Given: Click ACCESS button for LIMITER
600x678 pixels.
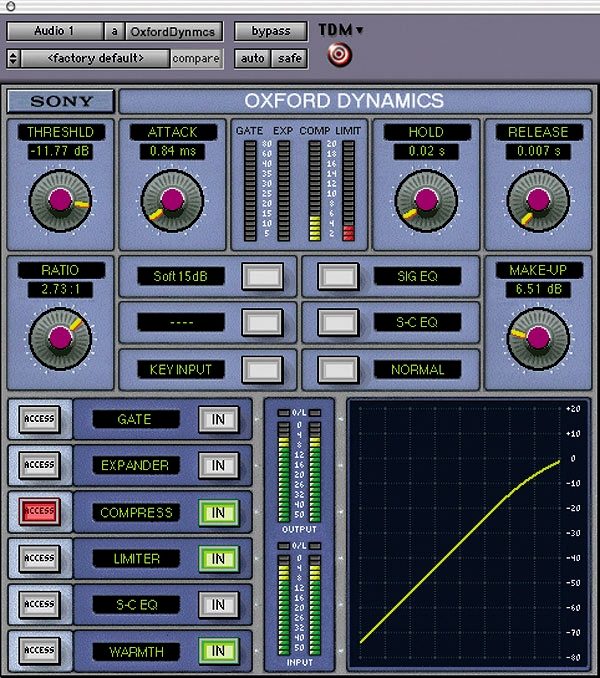Looking at the screenshot, I should pos(39,558).
